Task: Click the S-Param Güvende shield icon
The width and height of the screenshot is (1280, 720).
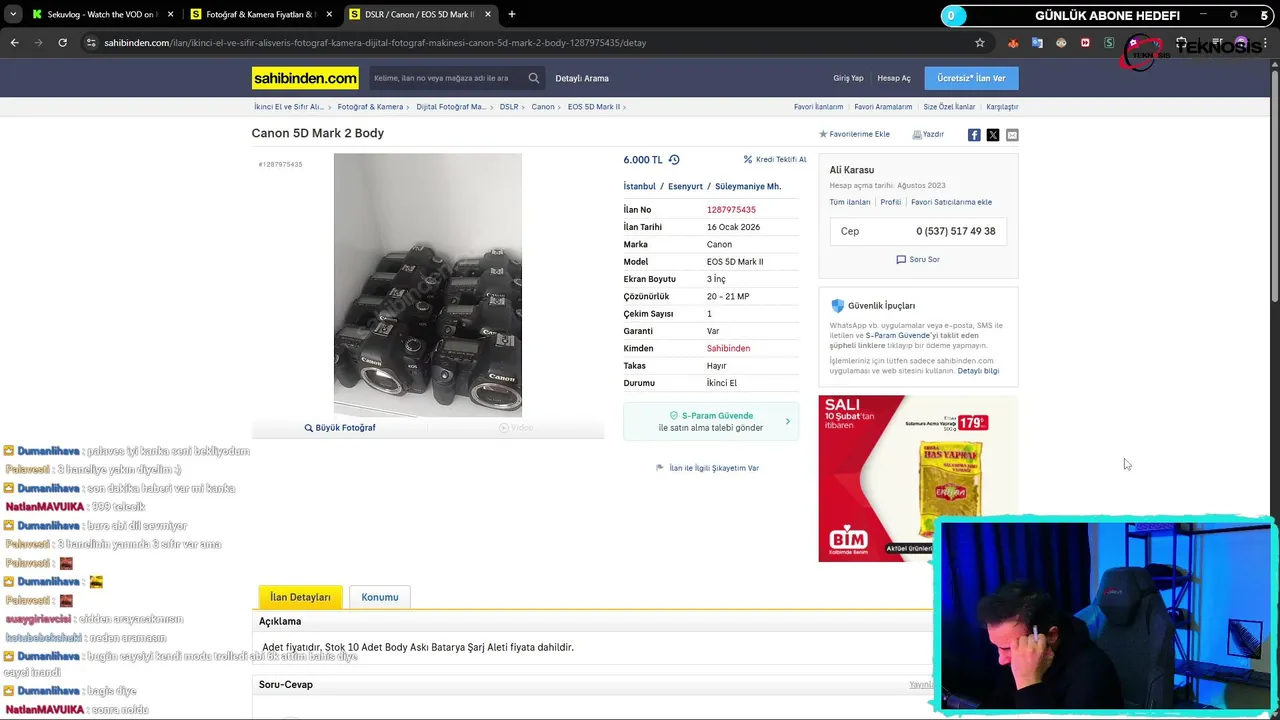Action: 674,415
